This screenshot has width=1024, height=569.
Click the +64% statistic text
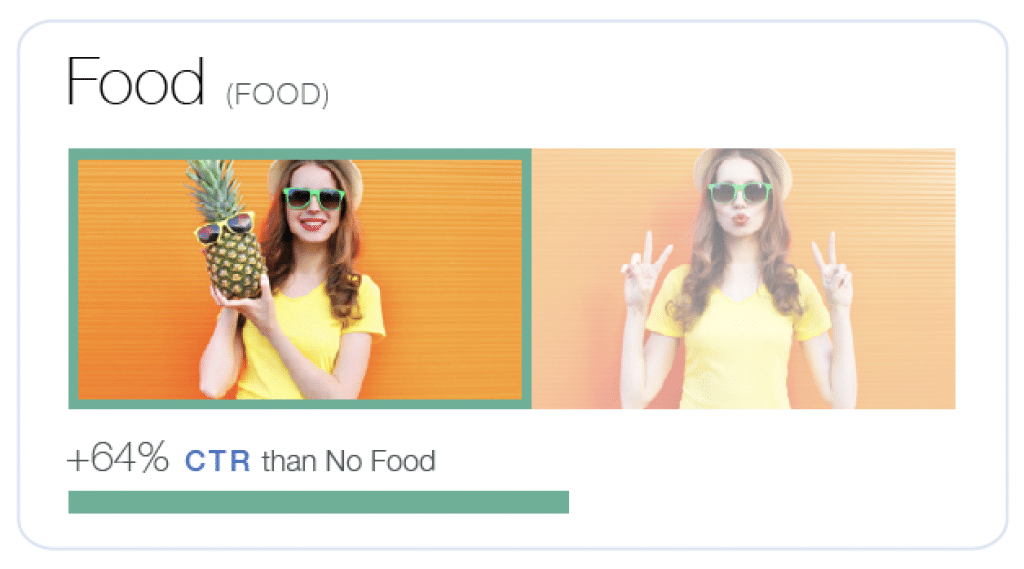118,457
